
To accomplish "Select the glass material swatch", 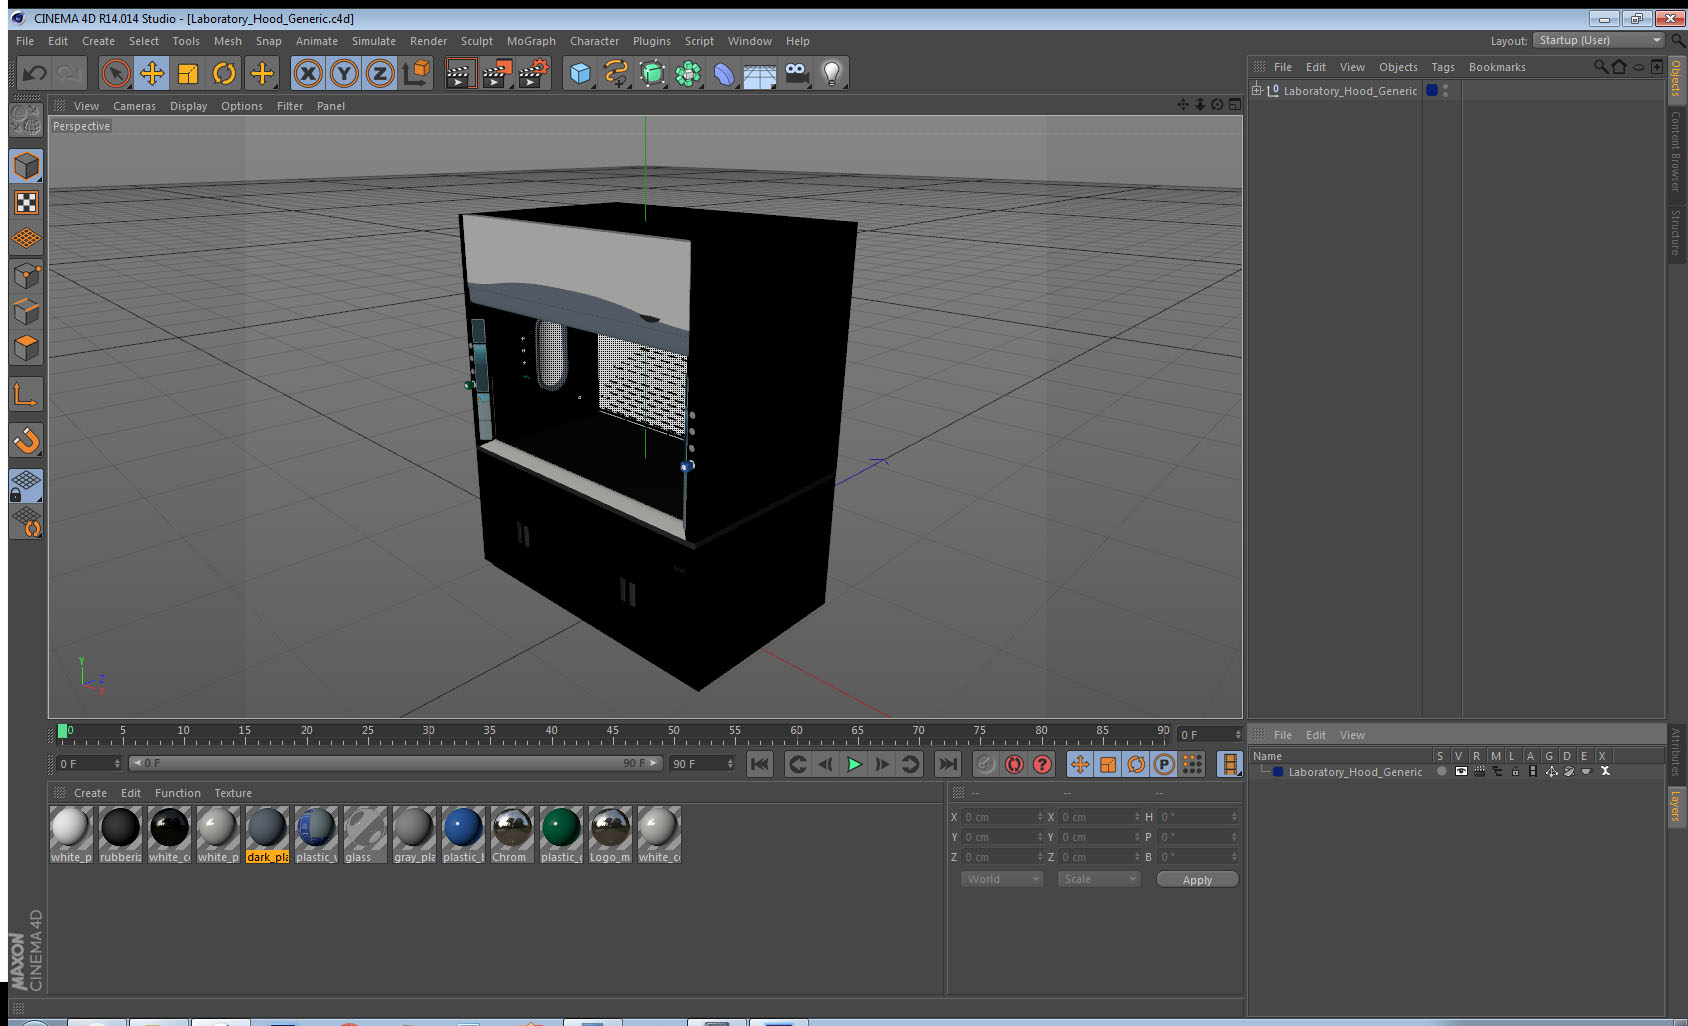I will pyautogui.click(x=365, y=834).
